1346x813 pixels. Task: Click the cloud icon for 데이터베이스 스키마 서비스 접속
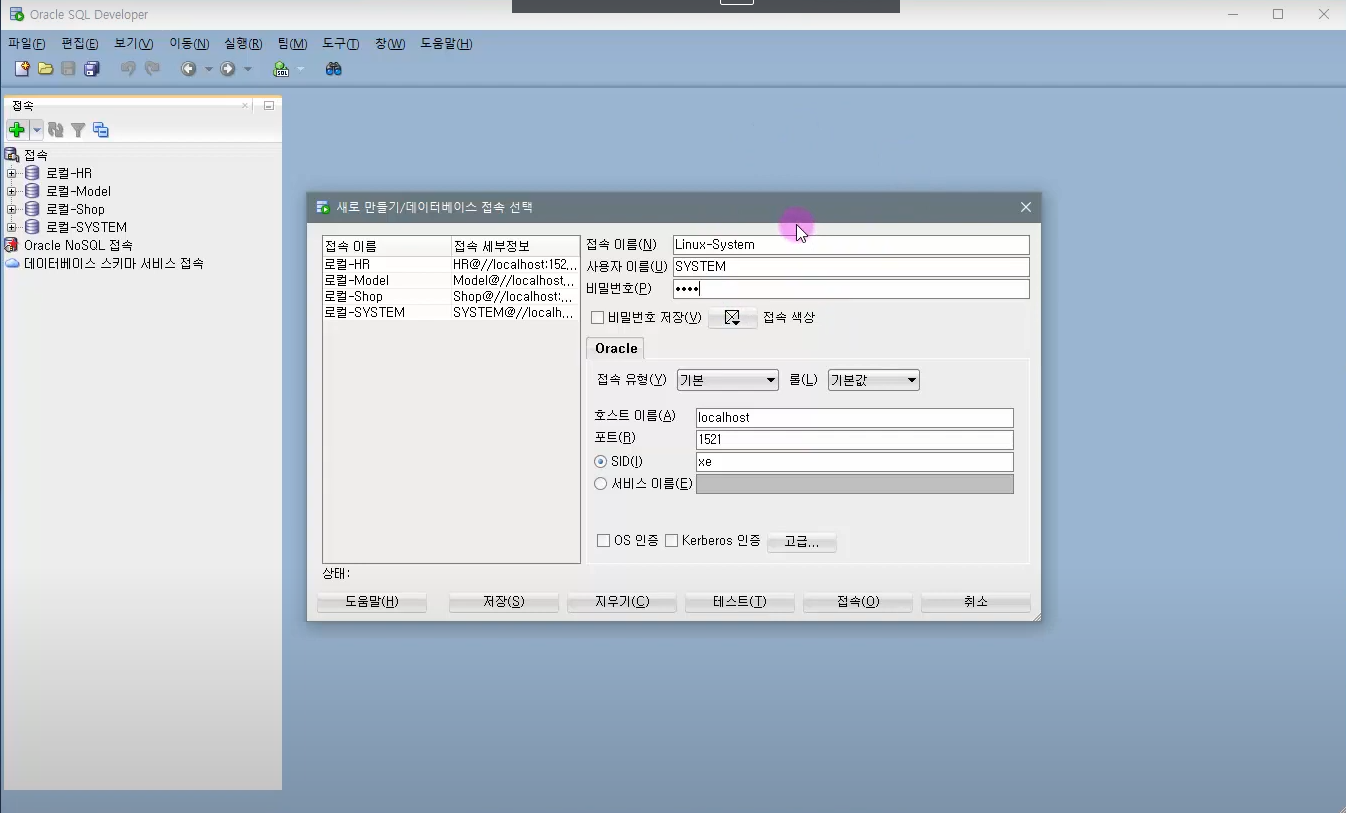[x=12, y=263]
